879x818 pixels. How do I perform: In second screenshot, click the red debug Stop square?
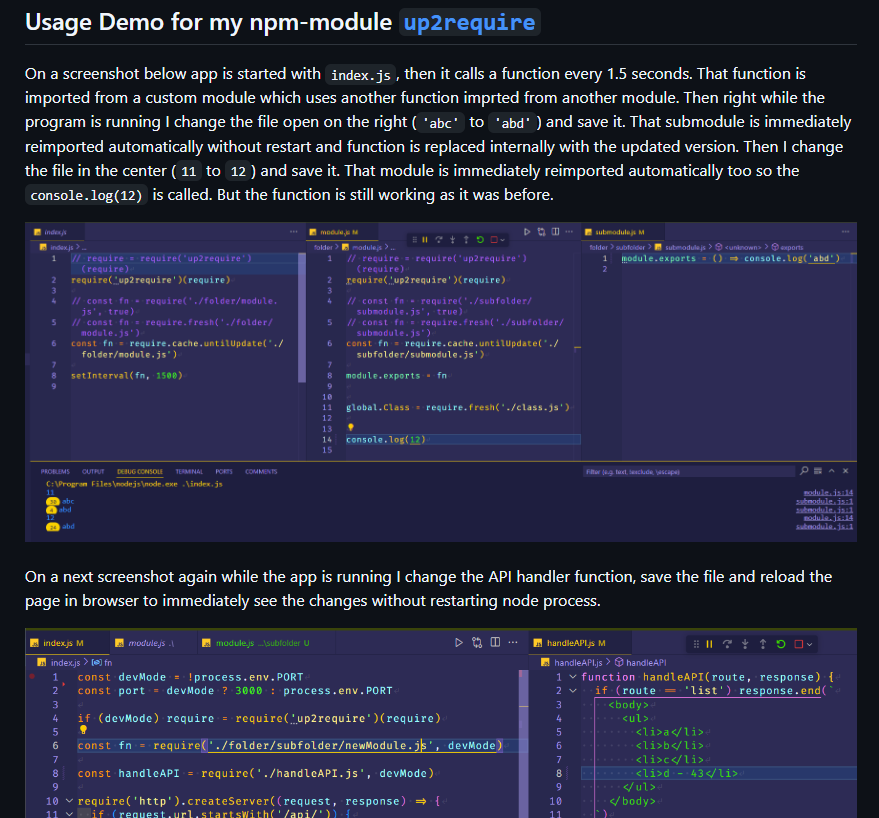[x=799, y=644]
